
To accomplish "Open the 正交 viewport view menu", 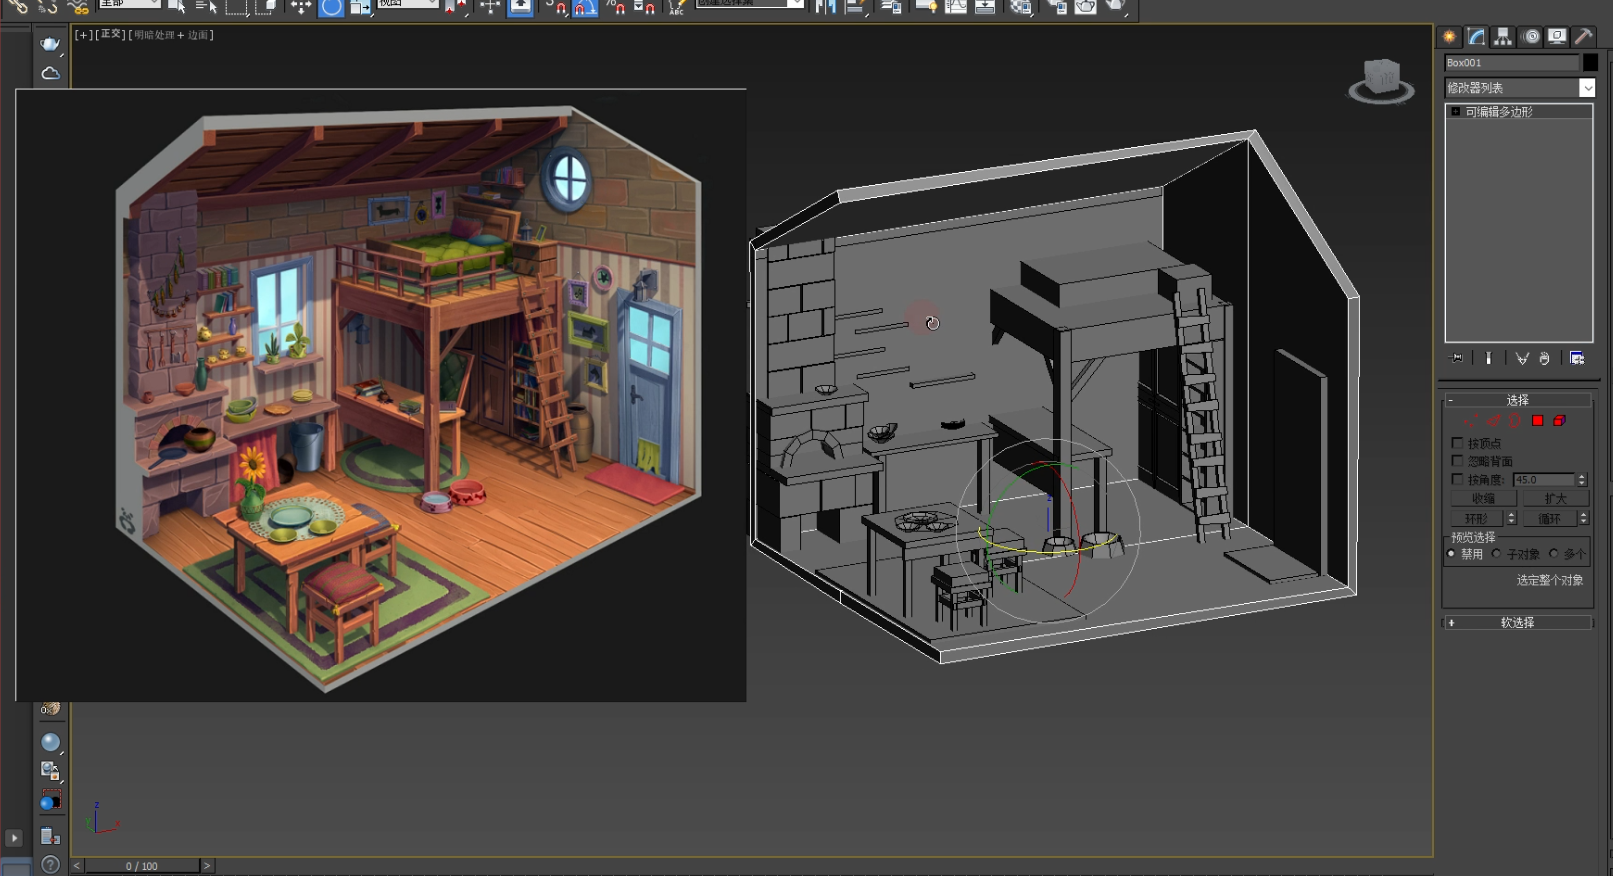I will pyautogui.click(x=110, y=35).
